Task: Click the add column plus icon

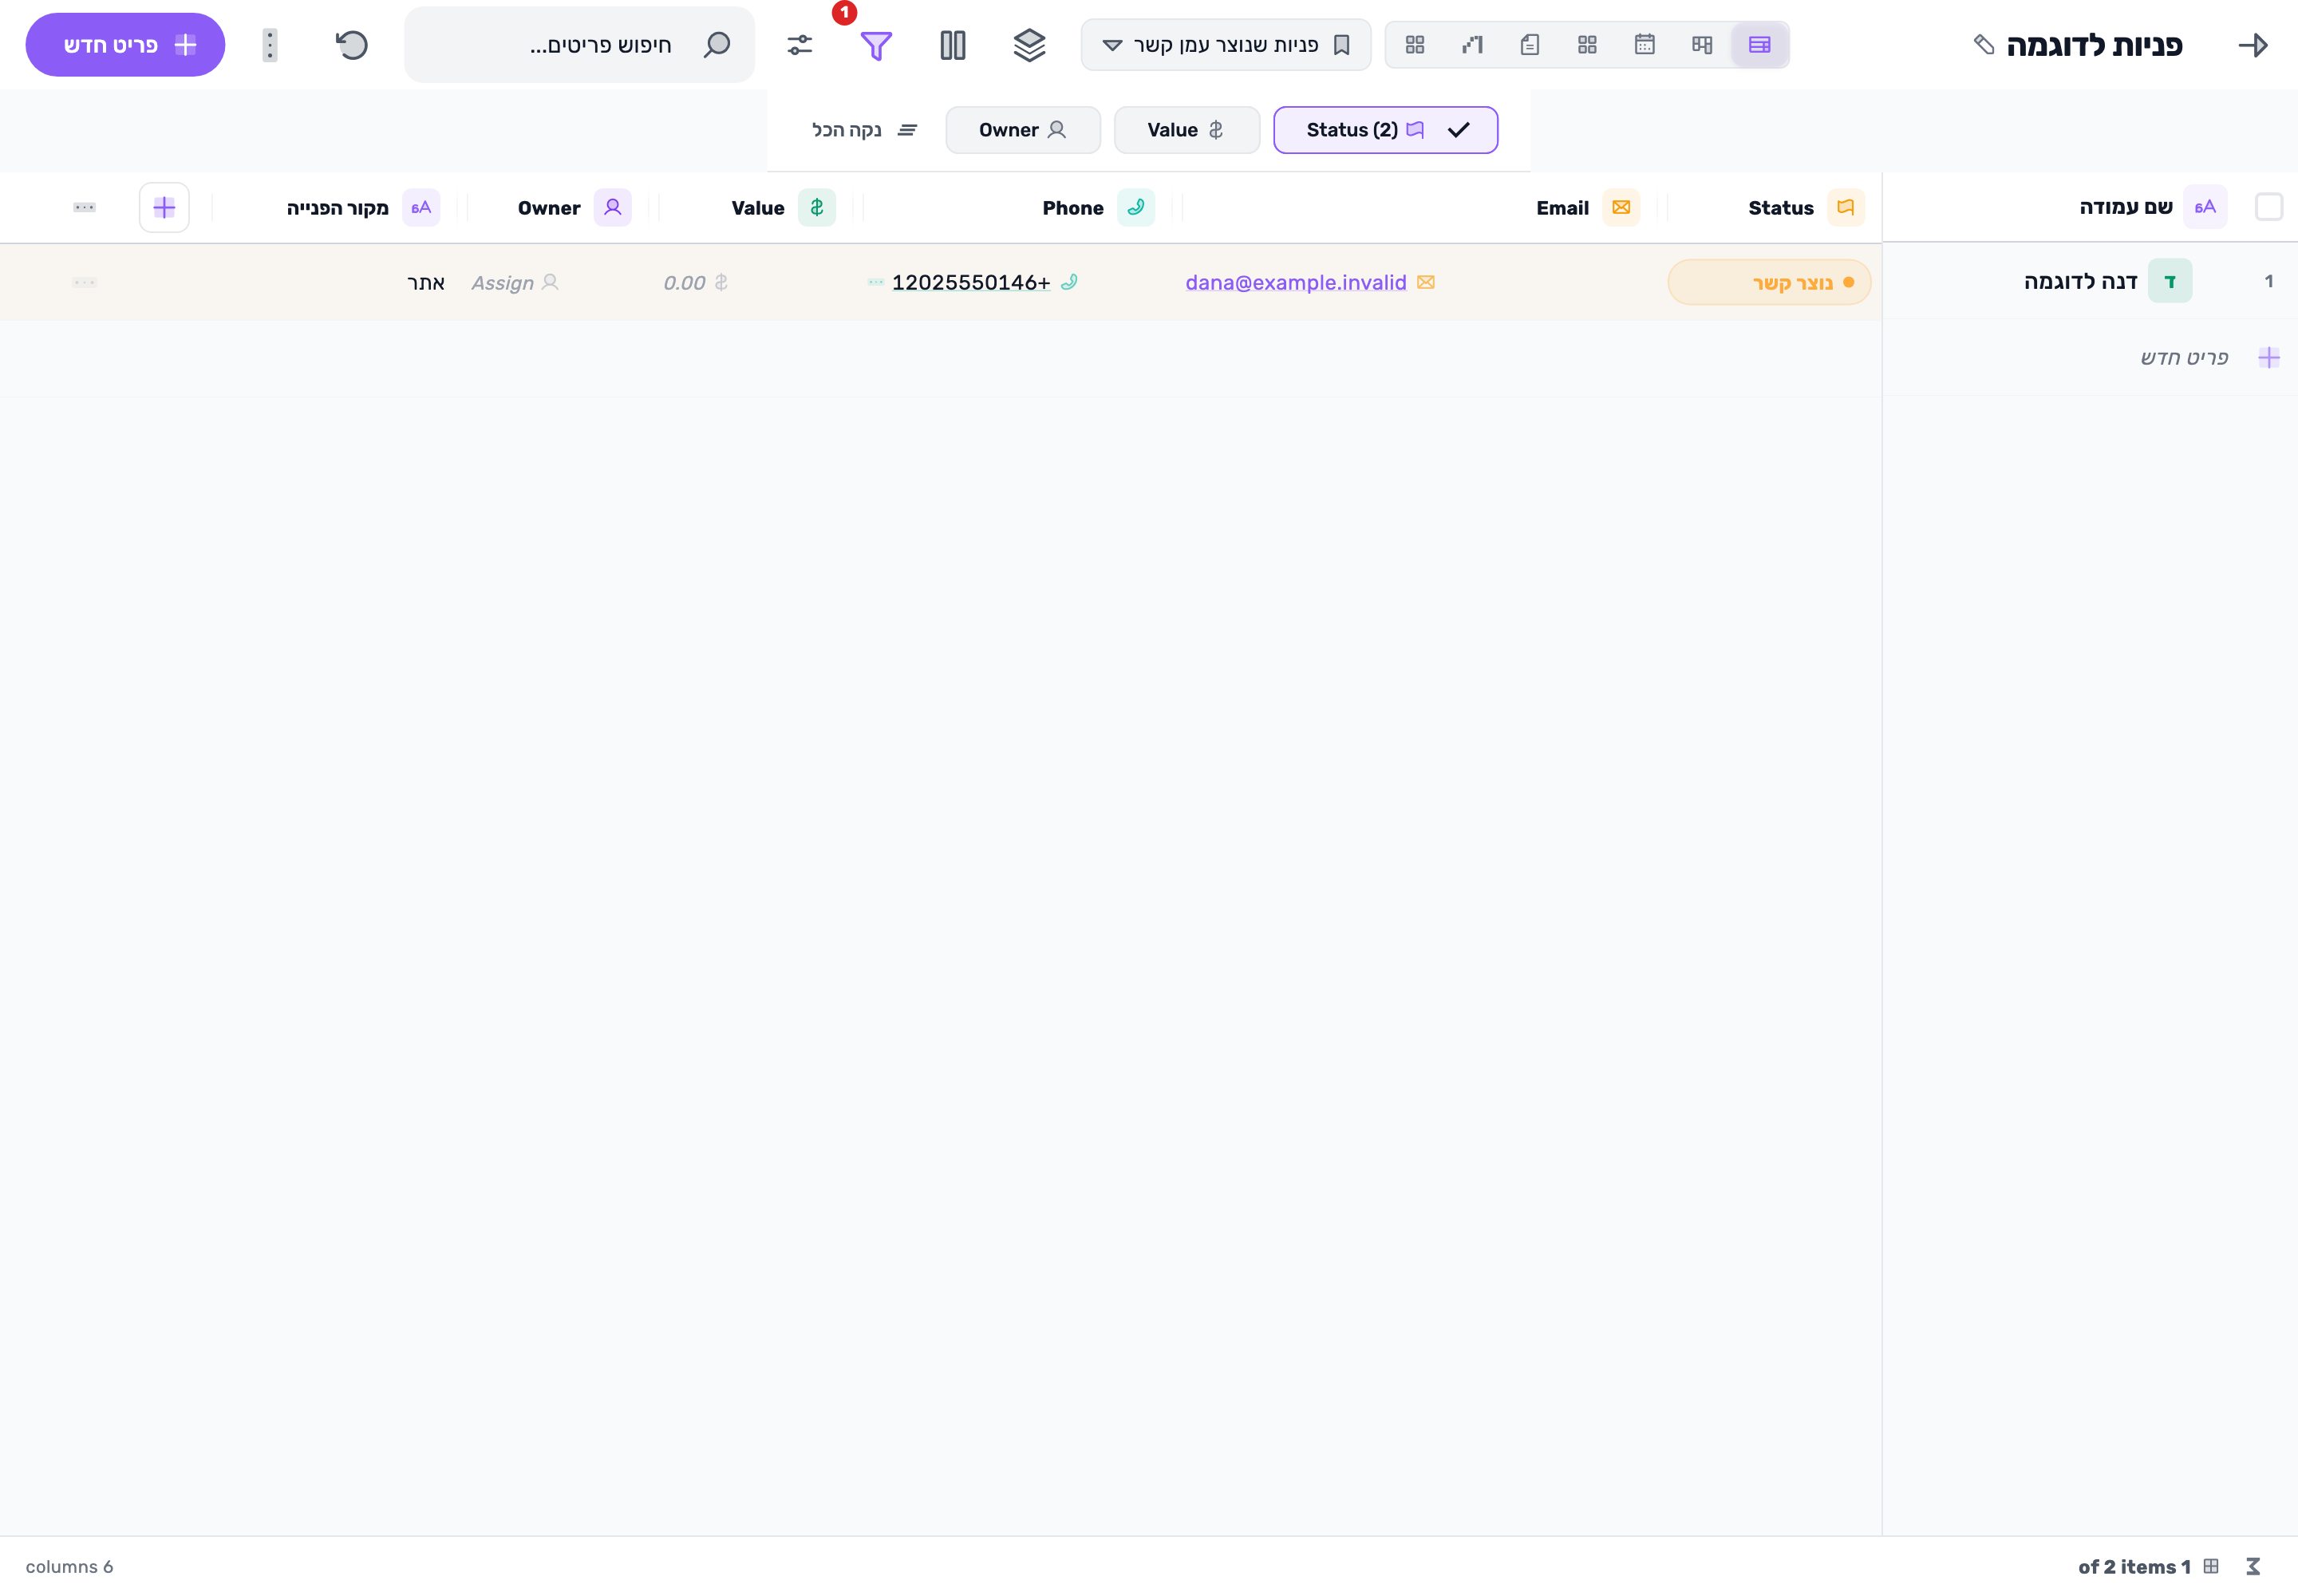Action: [x=164, y=208]
